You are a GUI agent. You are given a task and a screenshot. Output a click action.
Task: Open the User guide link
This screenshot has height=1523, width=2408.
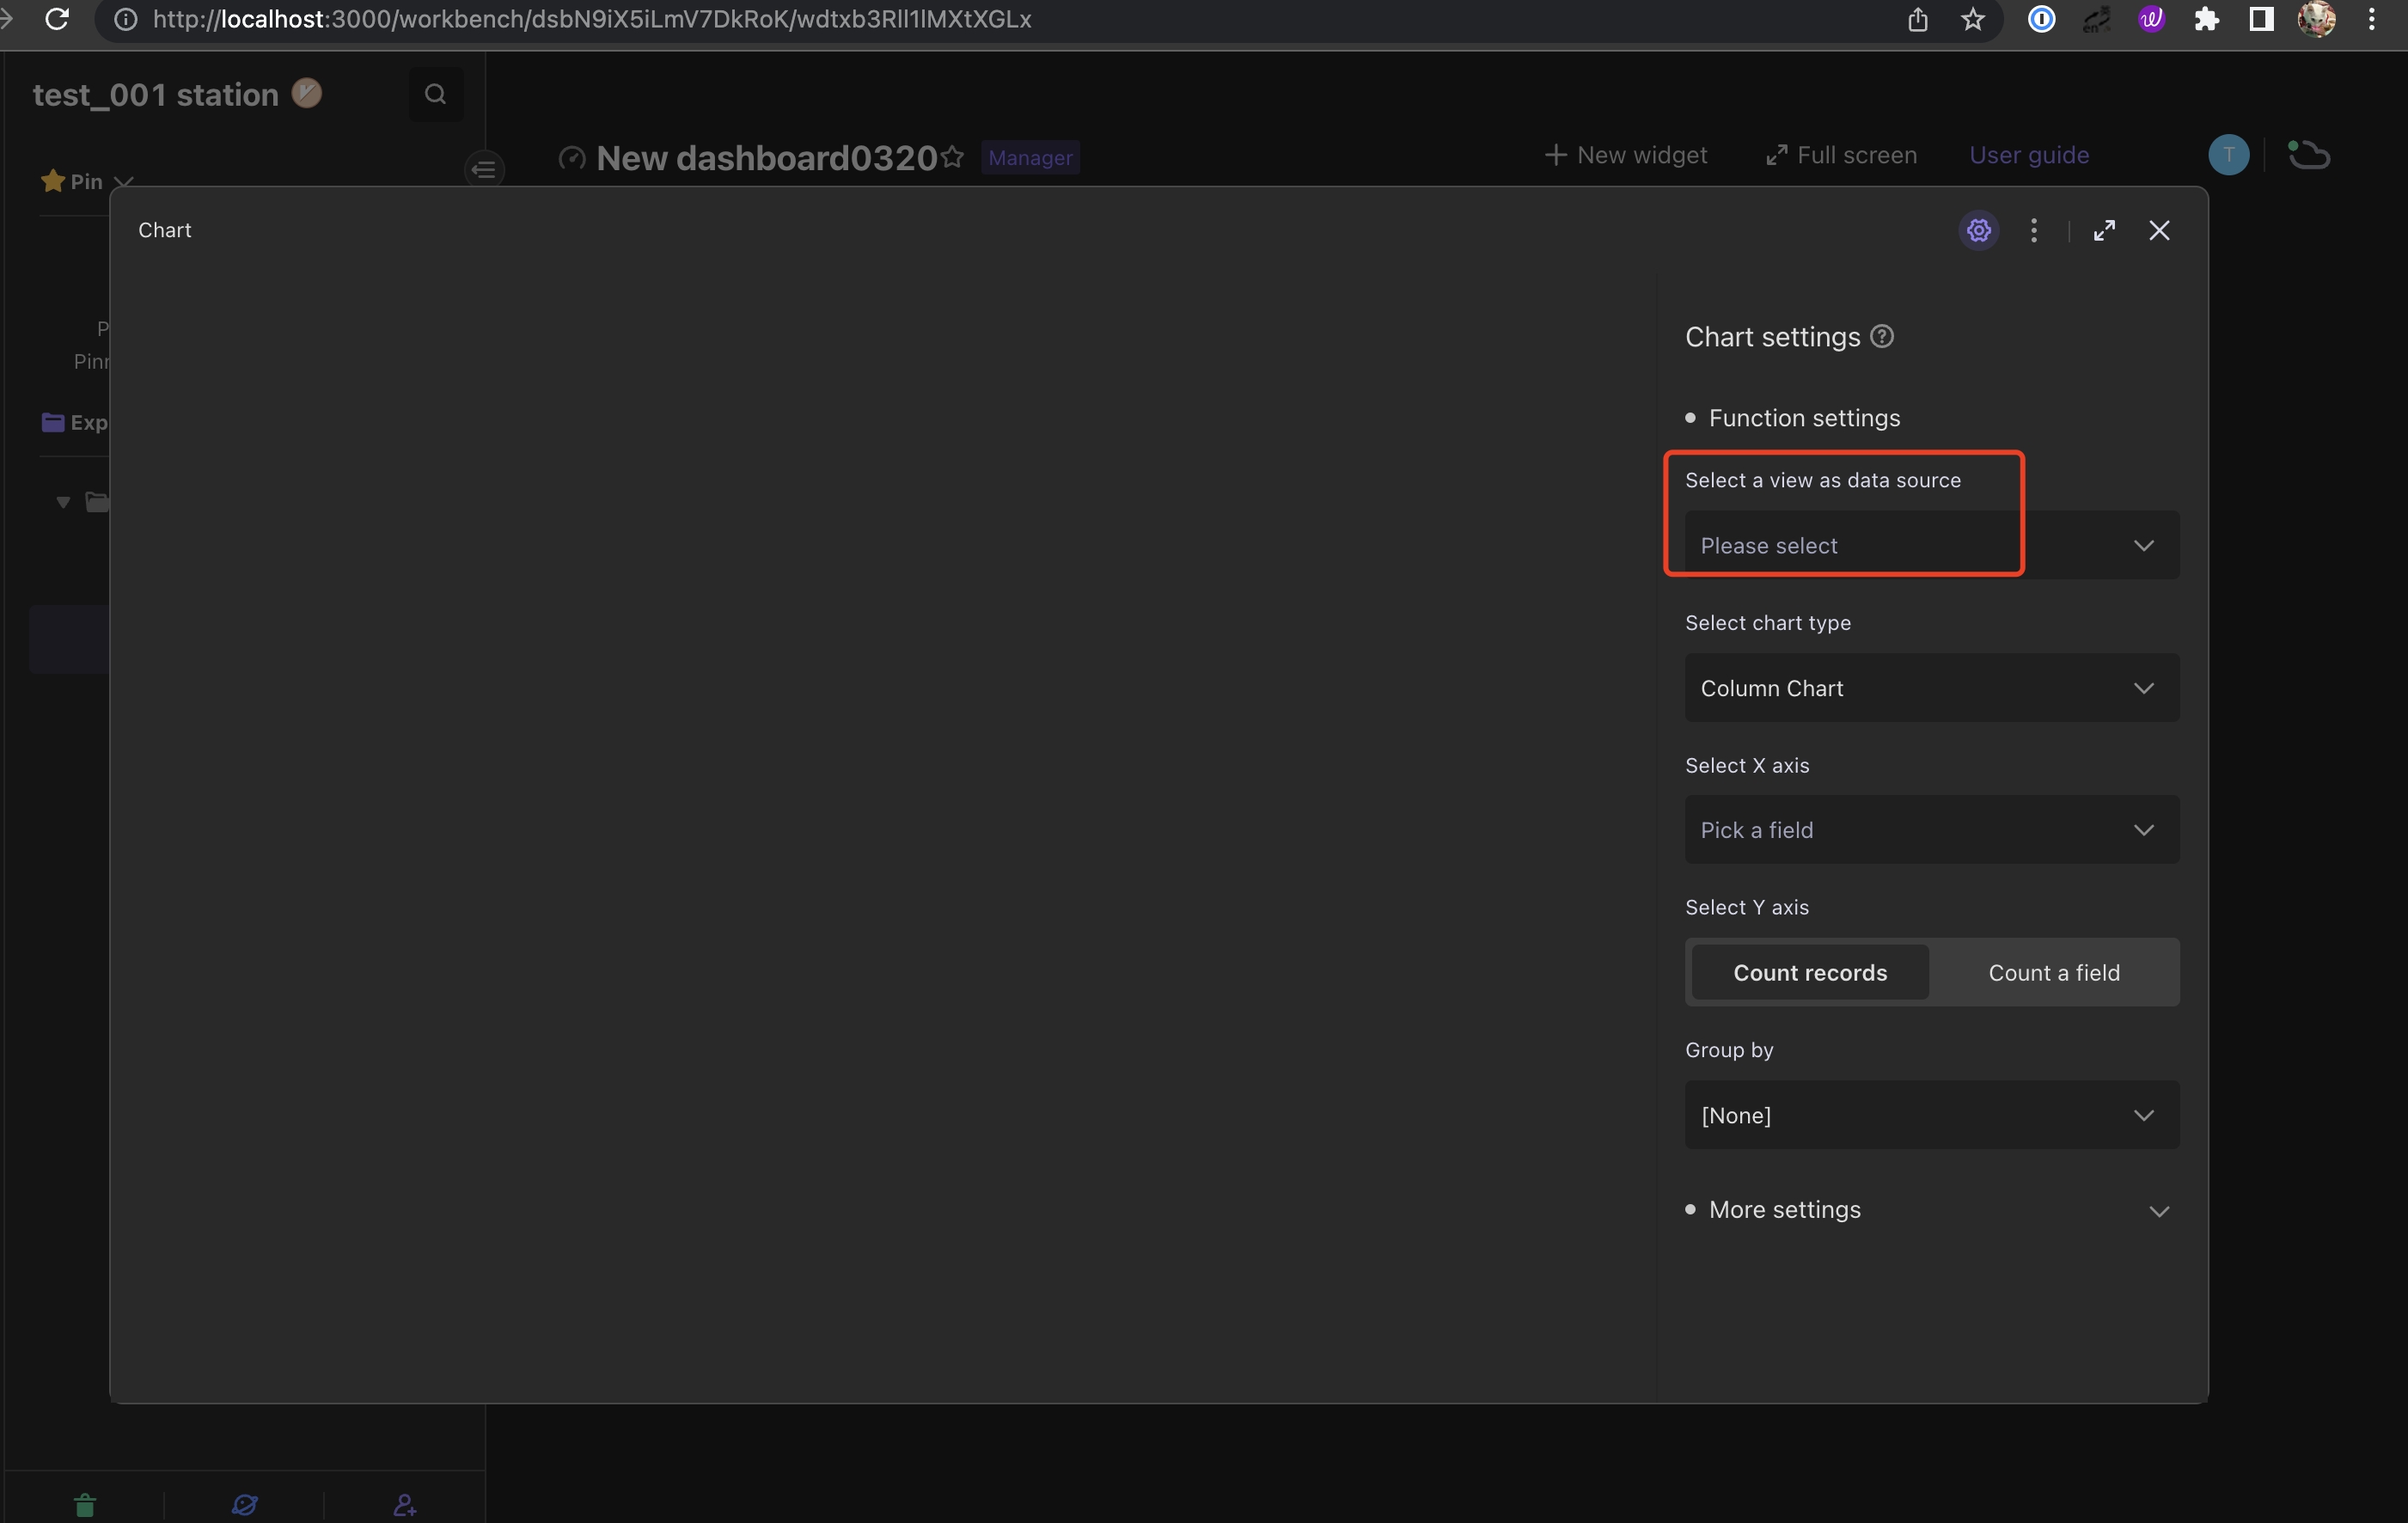click(2030, 155)
